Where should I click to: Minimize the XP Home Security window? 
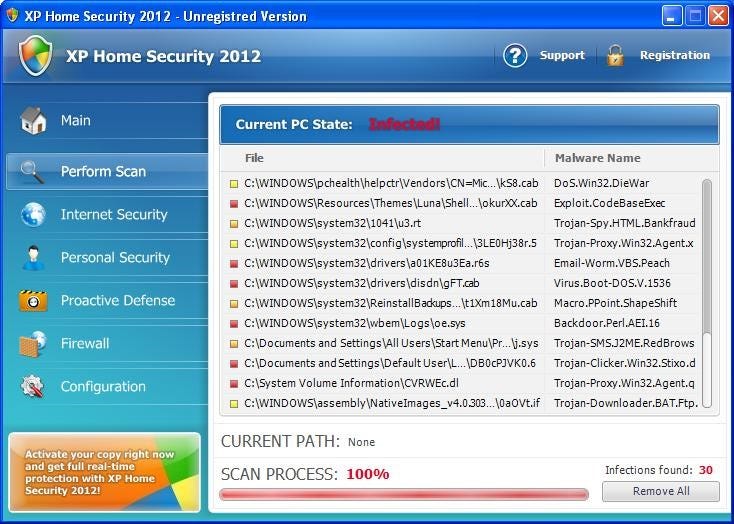coord(671,16)
